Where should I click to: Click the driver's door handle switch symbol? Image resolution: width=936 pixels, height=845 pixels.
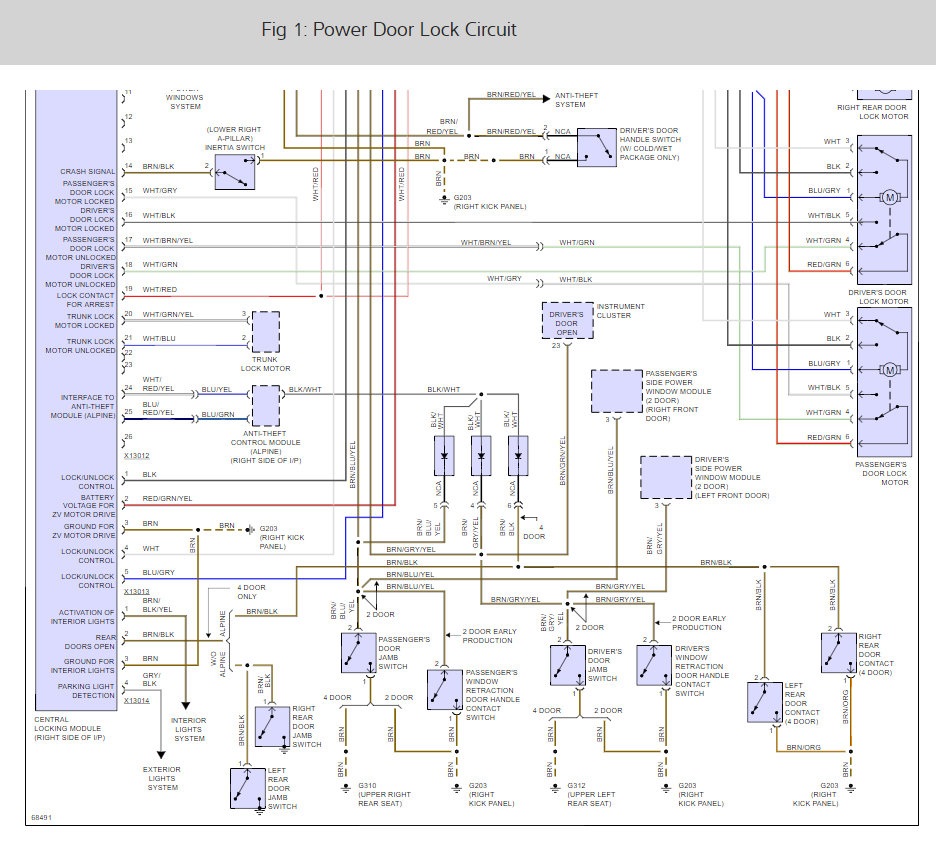click(596, 147)
